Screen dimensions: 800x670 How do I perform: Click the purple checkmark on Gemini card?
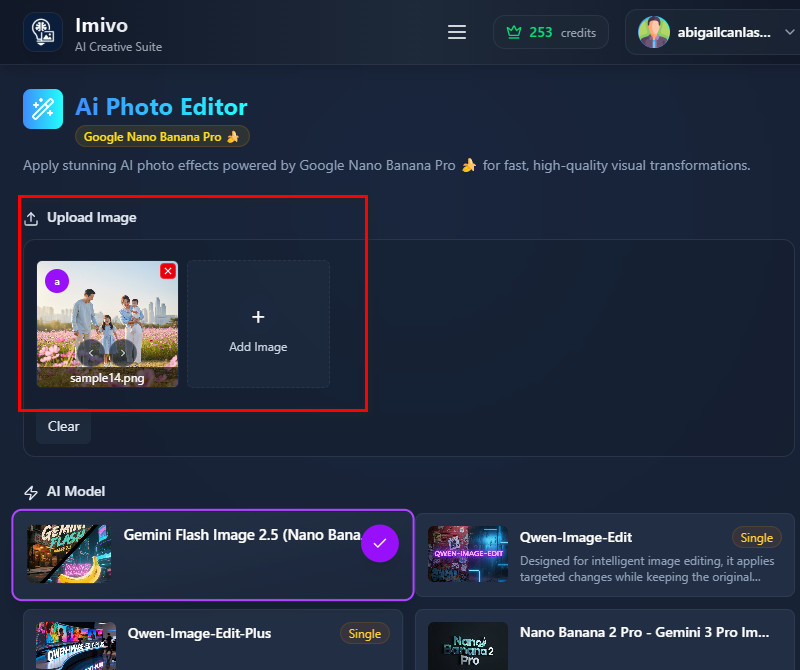pyautogui.click(x=380, y=543)
